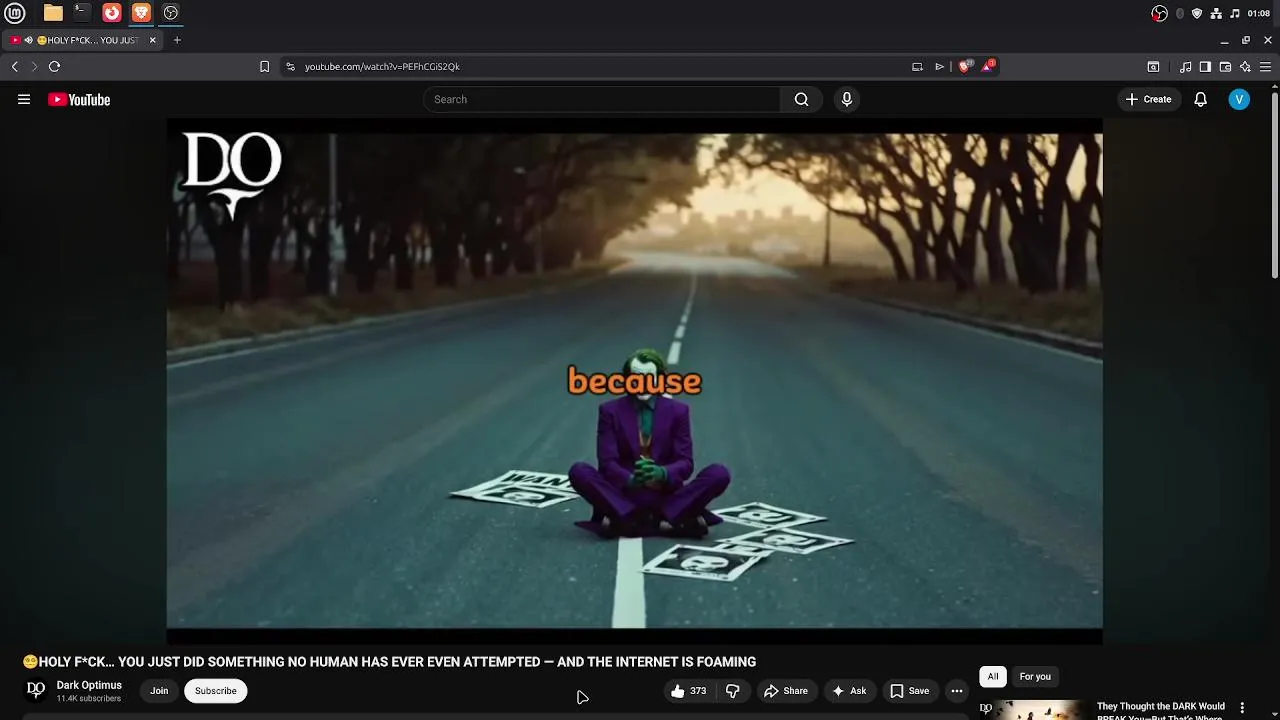Open the Brave Wallet icon
1280x720 pixels.
click(x=1225, y=67)
